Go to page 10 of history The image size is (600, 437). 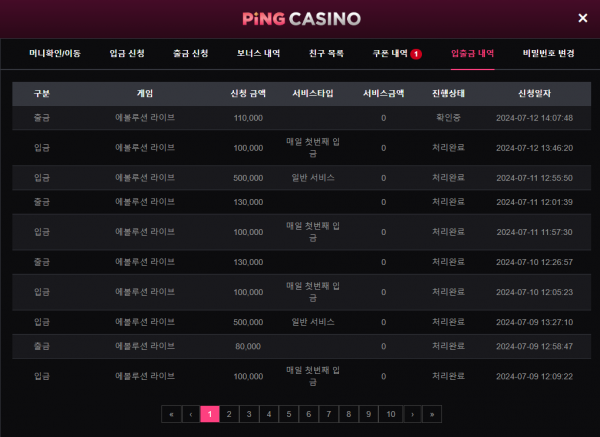coord(391,414)
